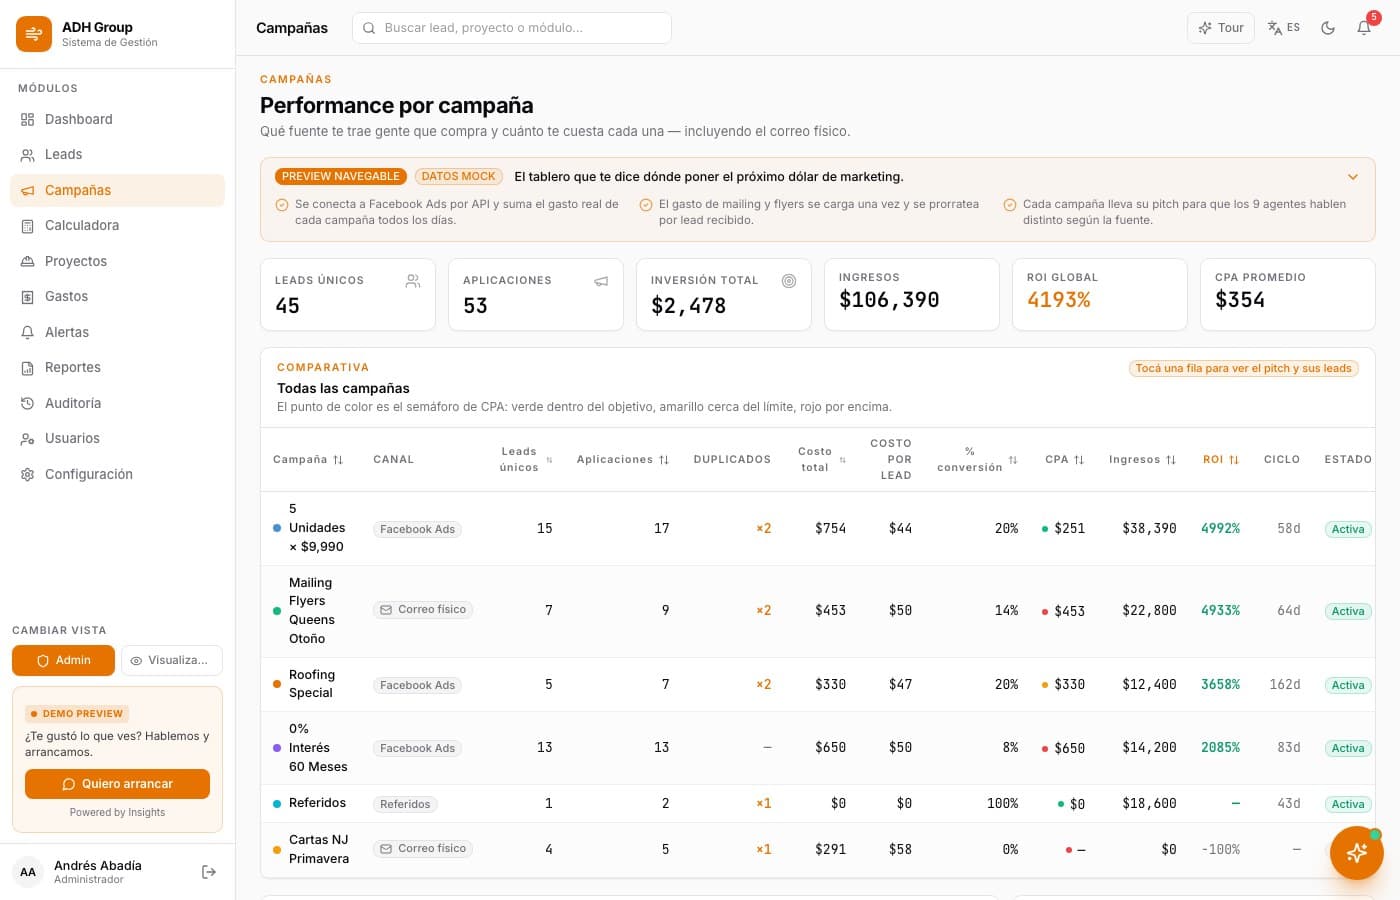Click red CPA dot next to $453

pyautogui.click(x=1045, y=611)
